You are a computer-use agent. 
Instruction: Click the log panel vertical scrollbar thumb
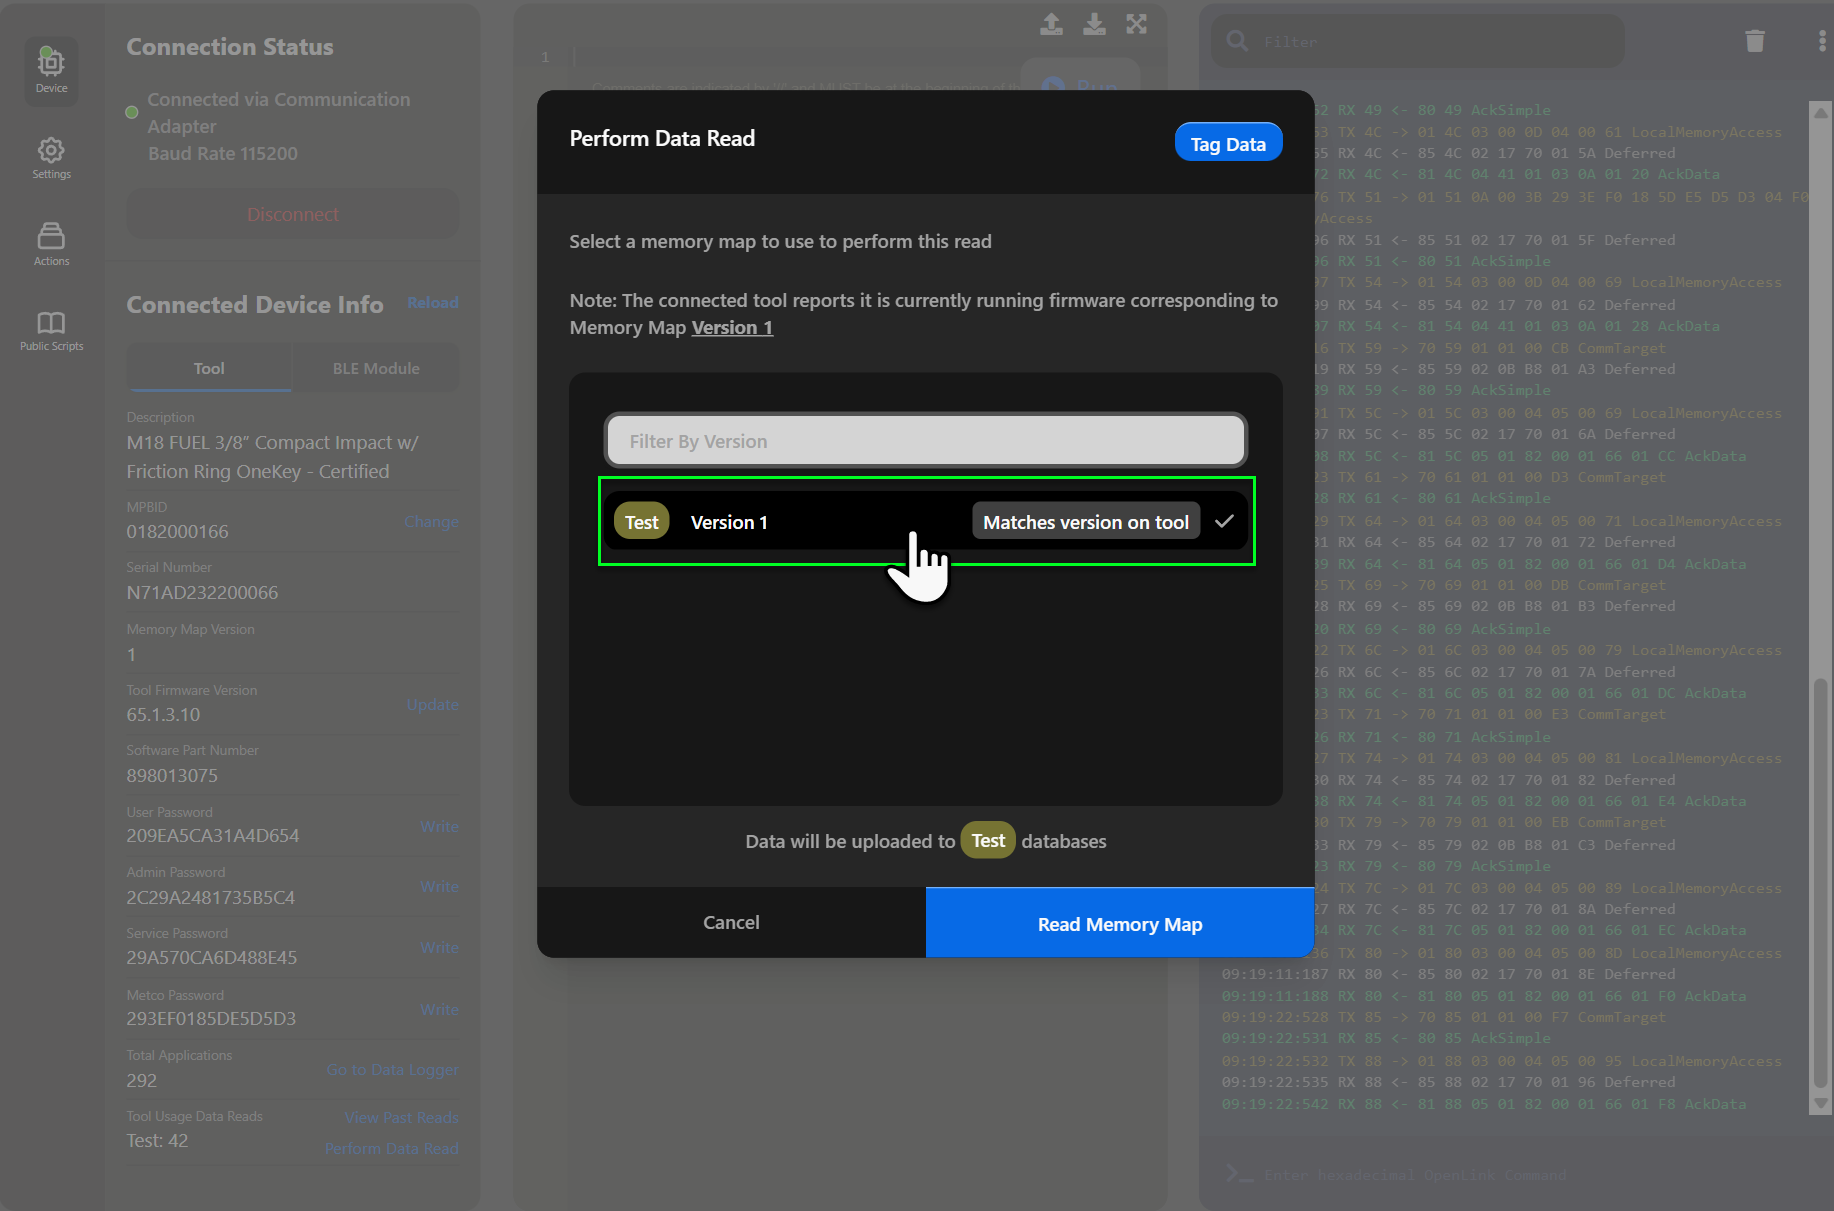pos(1821,884)
